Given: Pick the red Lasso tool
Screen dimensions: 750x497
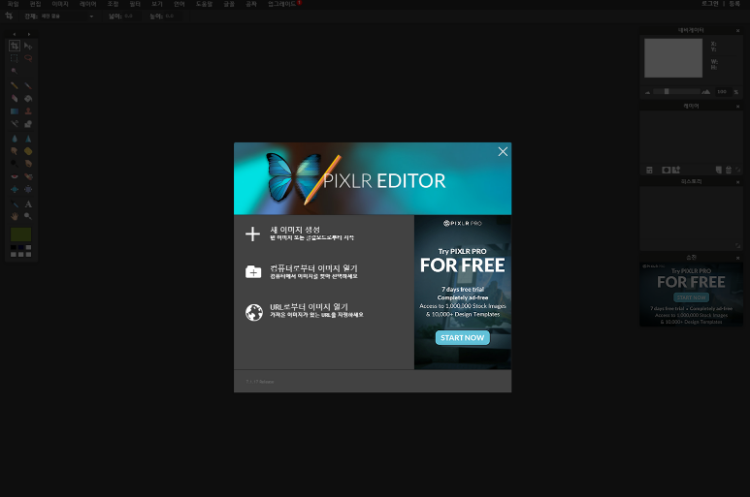Looking at the screenshot, I should click(x=28, y=58).
